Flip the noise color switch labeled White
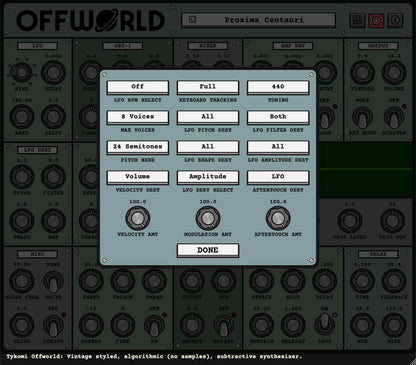Viewport: 416px width, 365px height. click(x=53, y=281)
